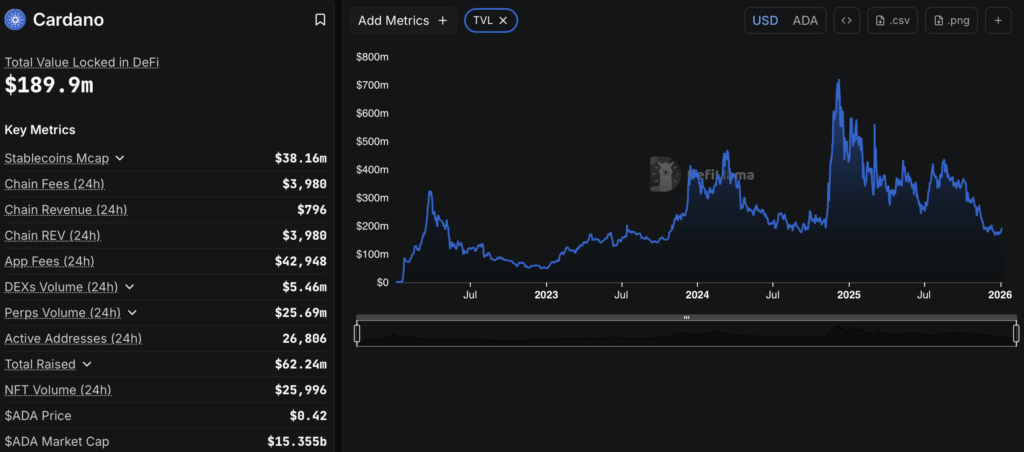Click the right handle of range slider
The image size is (1024, 452).
[1016, 334]
